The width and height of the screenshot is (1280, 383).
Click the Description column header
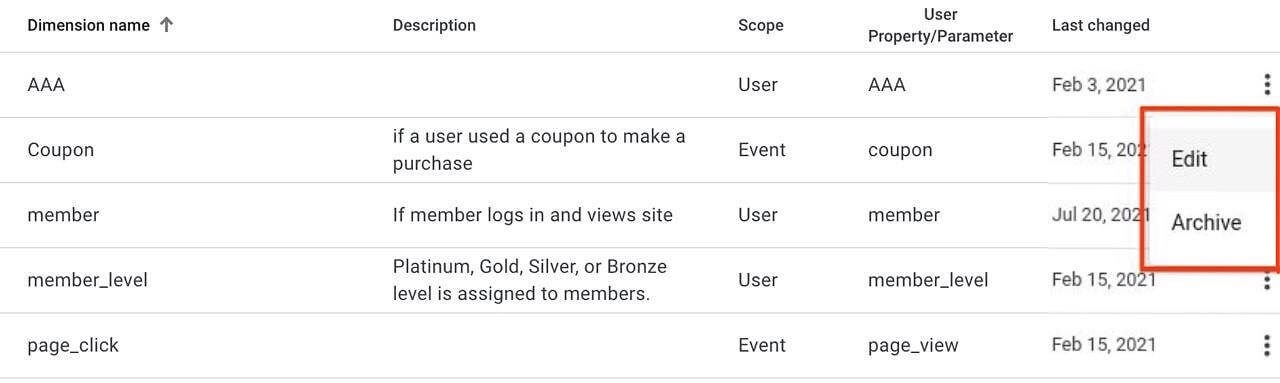click(x=434, y=25)
